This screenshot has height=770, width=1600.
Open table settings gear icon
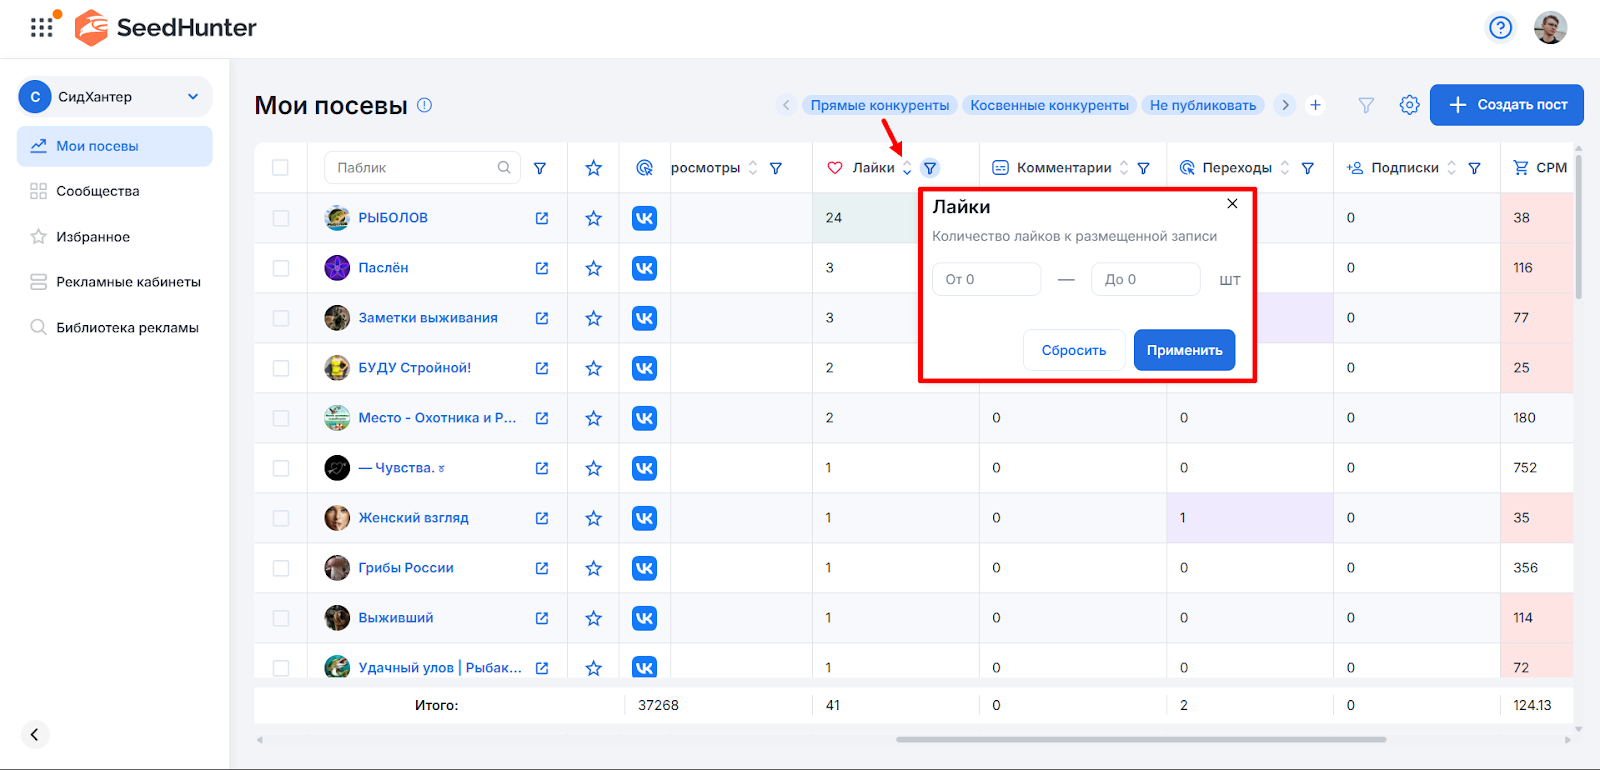pyautogui.click(x=1409, y=105)
